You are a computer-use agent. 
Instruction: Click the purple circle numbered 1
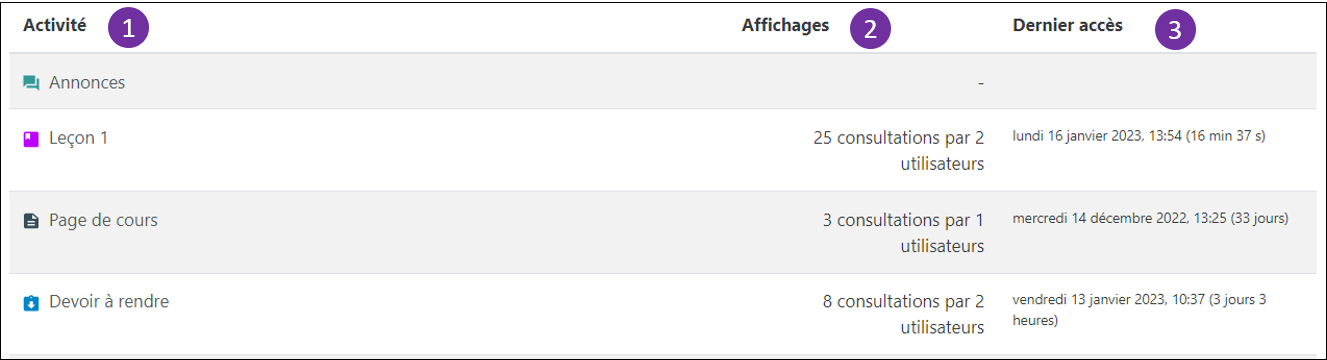coord(129,29)
